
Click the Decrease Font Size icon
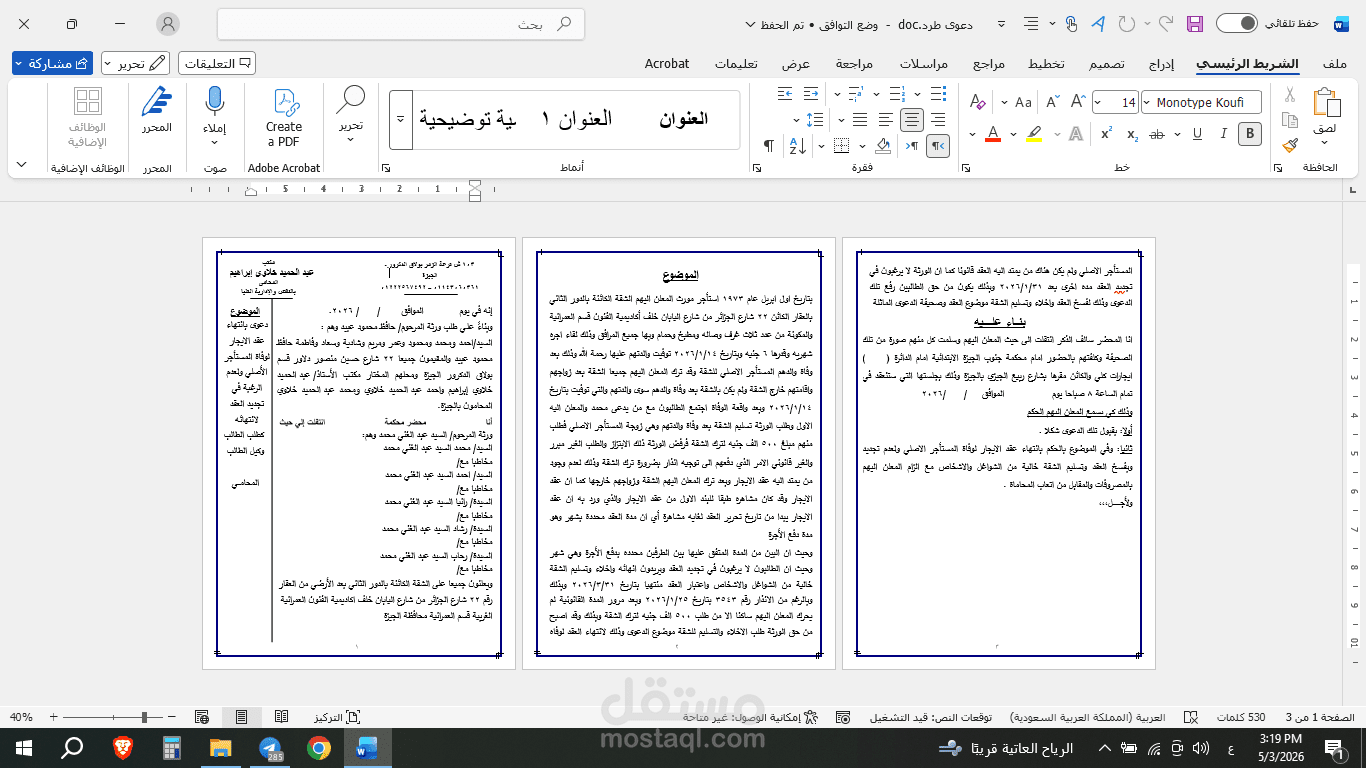click(x=1053, y=102)
